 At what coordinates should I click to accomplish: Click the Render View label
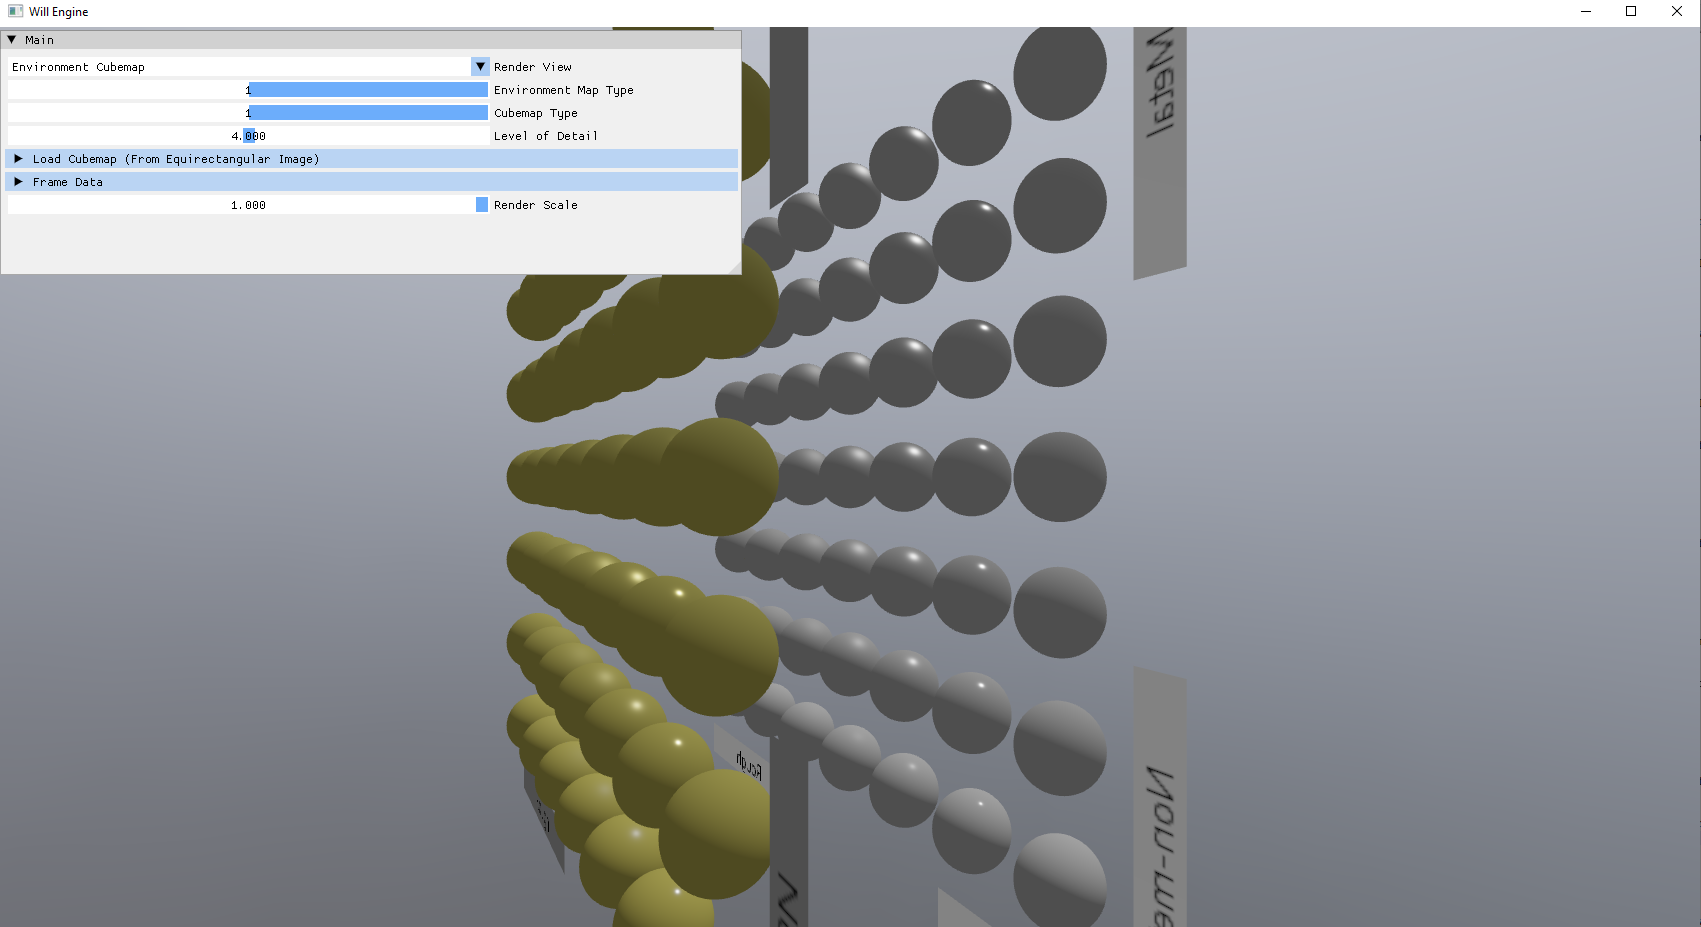coord(533,67)
